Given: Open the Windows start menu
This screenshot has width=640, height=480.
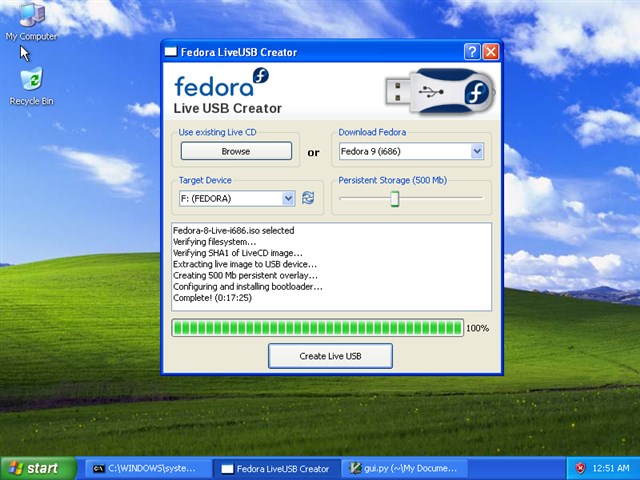Looking at the screenshot, I should [x=38, y=468].
